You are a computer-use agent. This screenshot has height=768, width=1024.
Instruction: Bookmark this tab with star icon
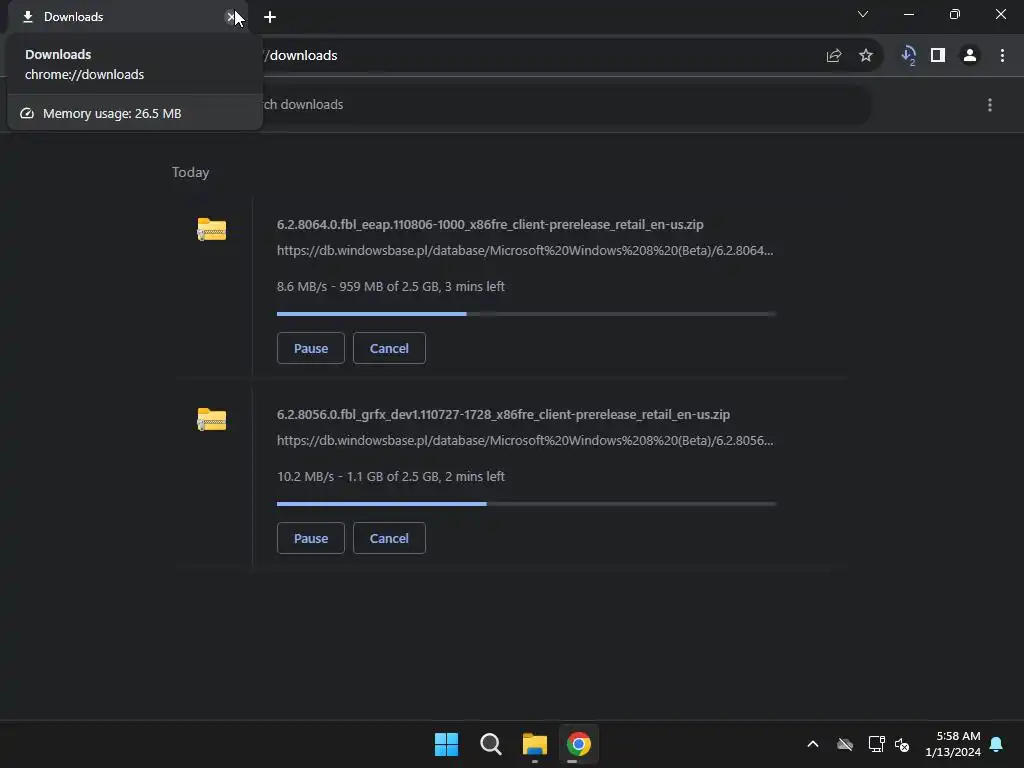(x=866, y=56)
